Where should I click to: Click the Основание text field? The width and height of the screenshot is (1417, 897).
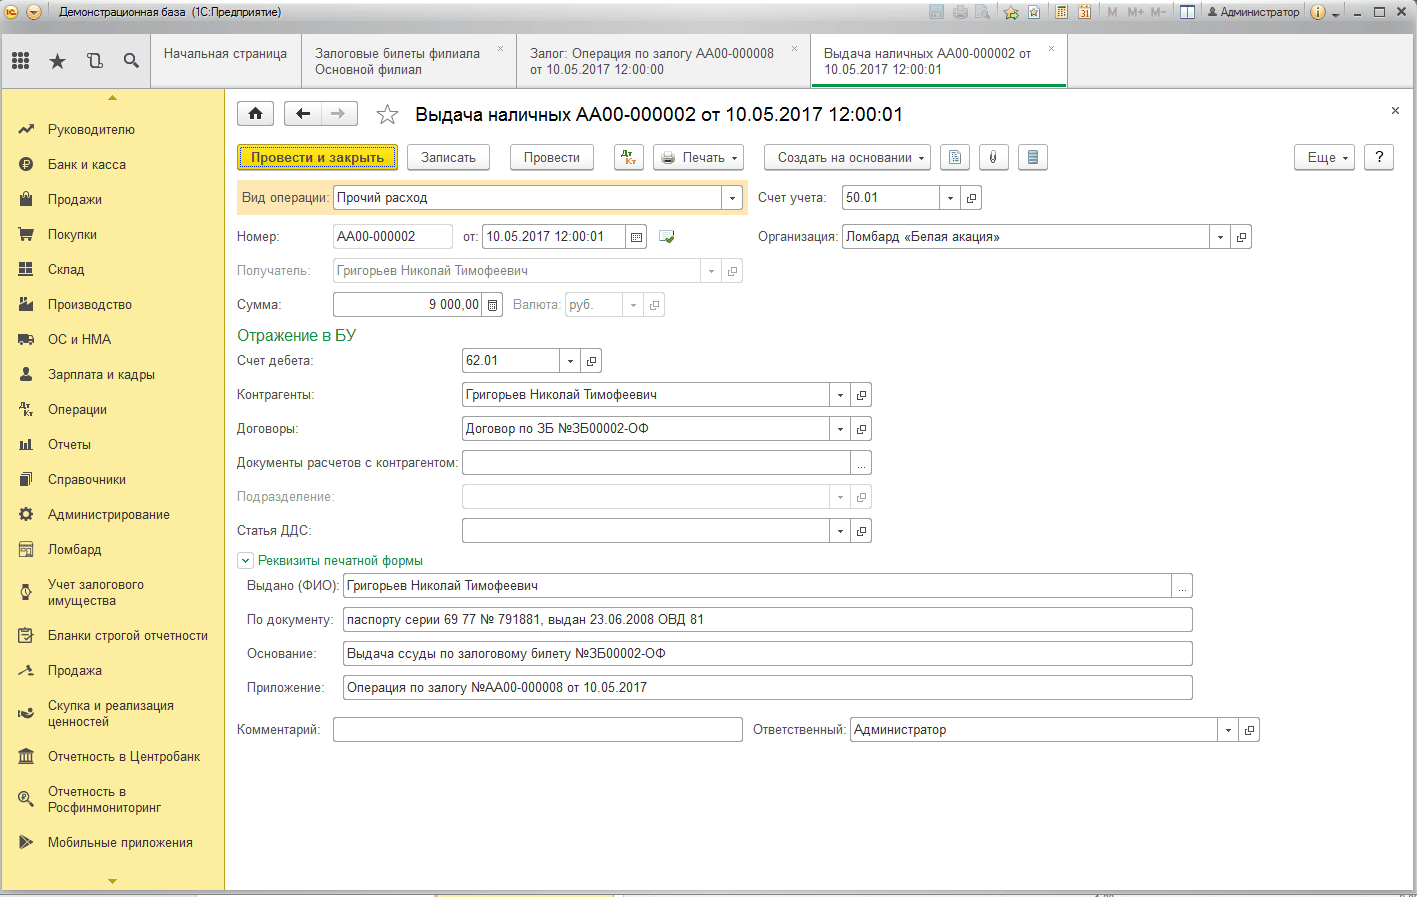768,654
